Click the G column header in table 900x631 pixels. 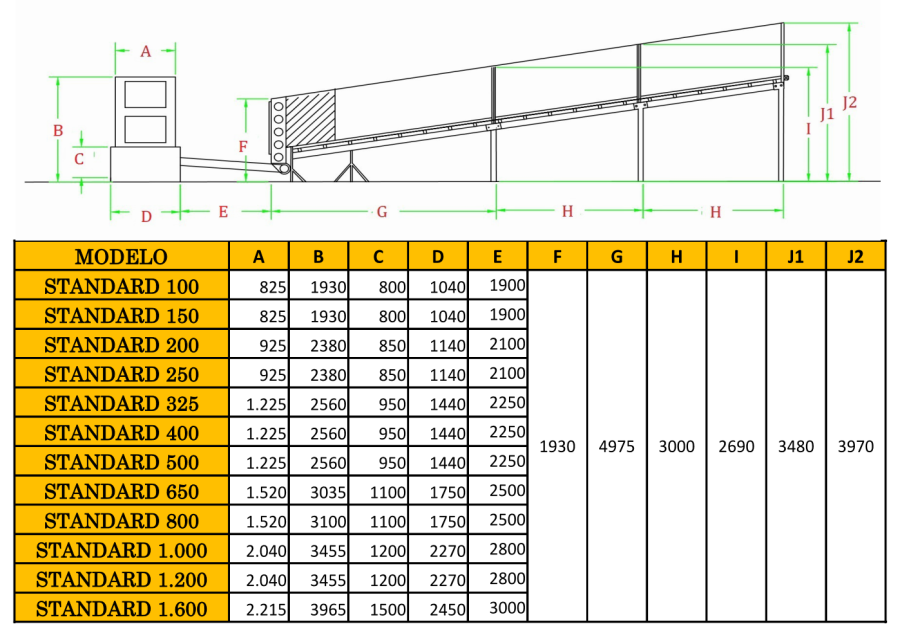(x=616, y=257)
